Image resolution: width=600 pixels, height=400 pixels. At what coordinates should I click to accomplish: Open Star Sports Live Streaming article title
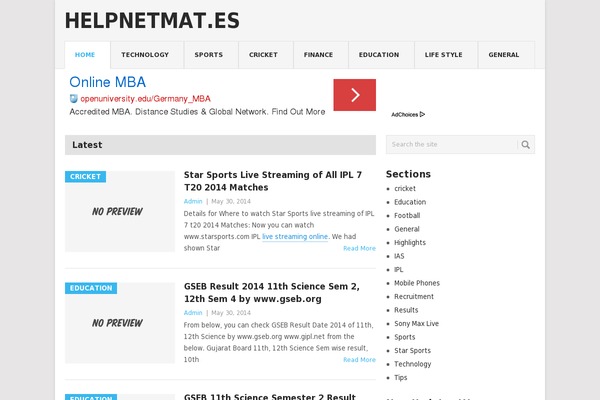coord(273,181)
